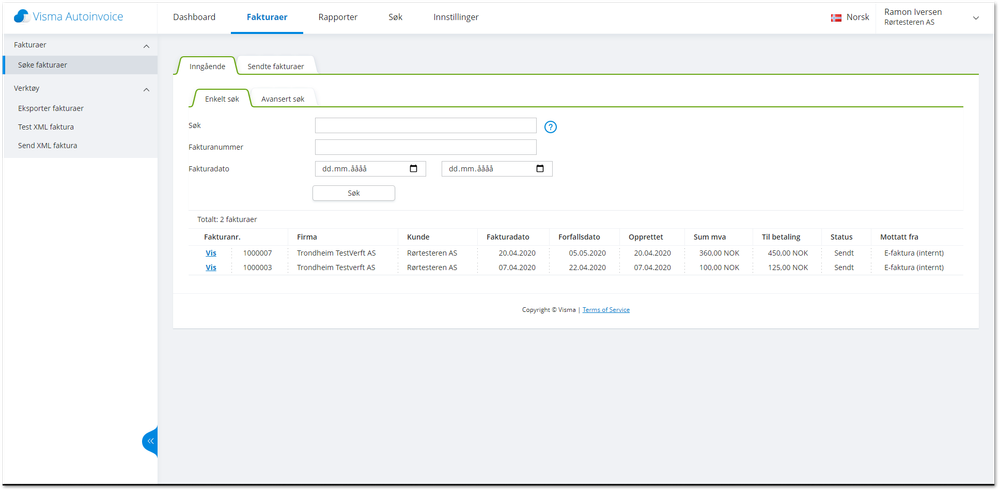Screen dimensions: 999x490
Task: Open the Terms of Service link
Action: point(606,310)
